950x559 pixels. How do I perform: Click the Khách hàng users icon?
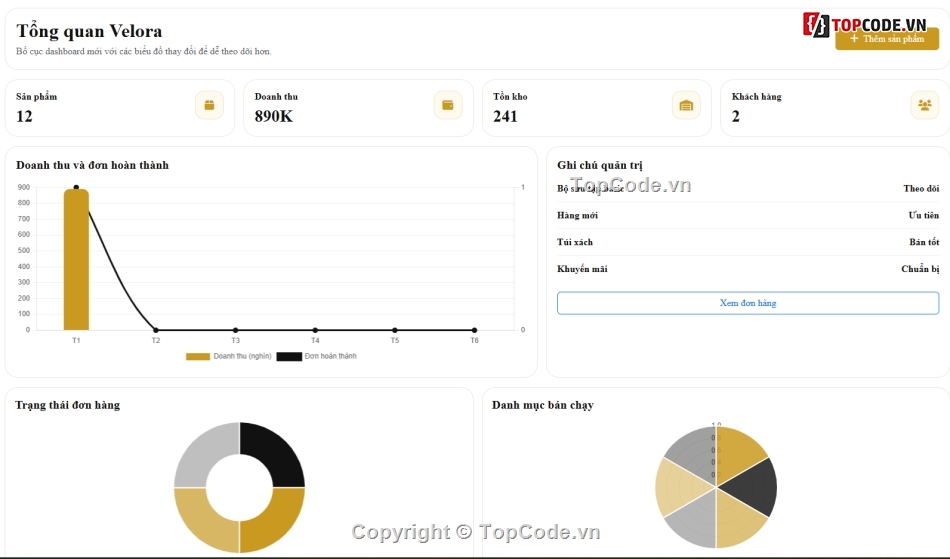(x=925, y=105)
